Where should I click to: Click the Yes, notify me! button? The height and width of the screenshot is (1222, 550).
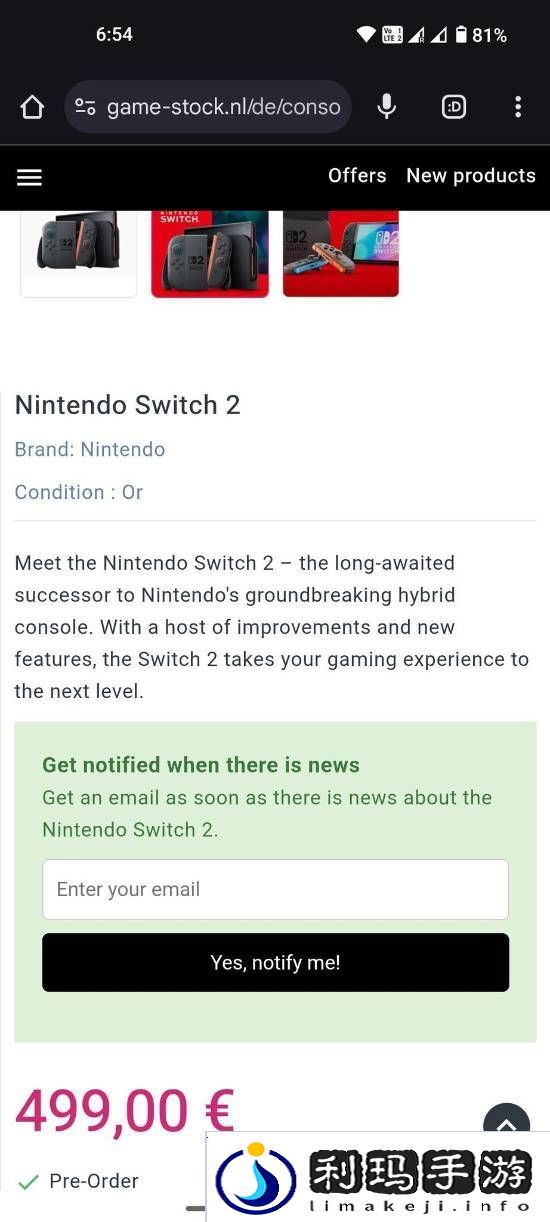pos(275,962)
